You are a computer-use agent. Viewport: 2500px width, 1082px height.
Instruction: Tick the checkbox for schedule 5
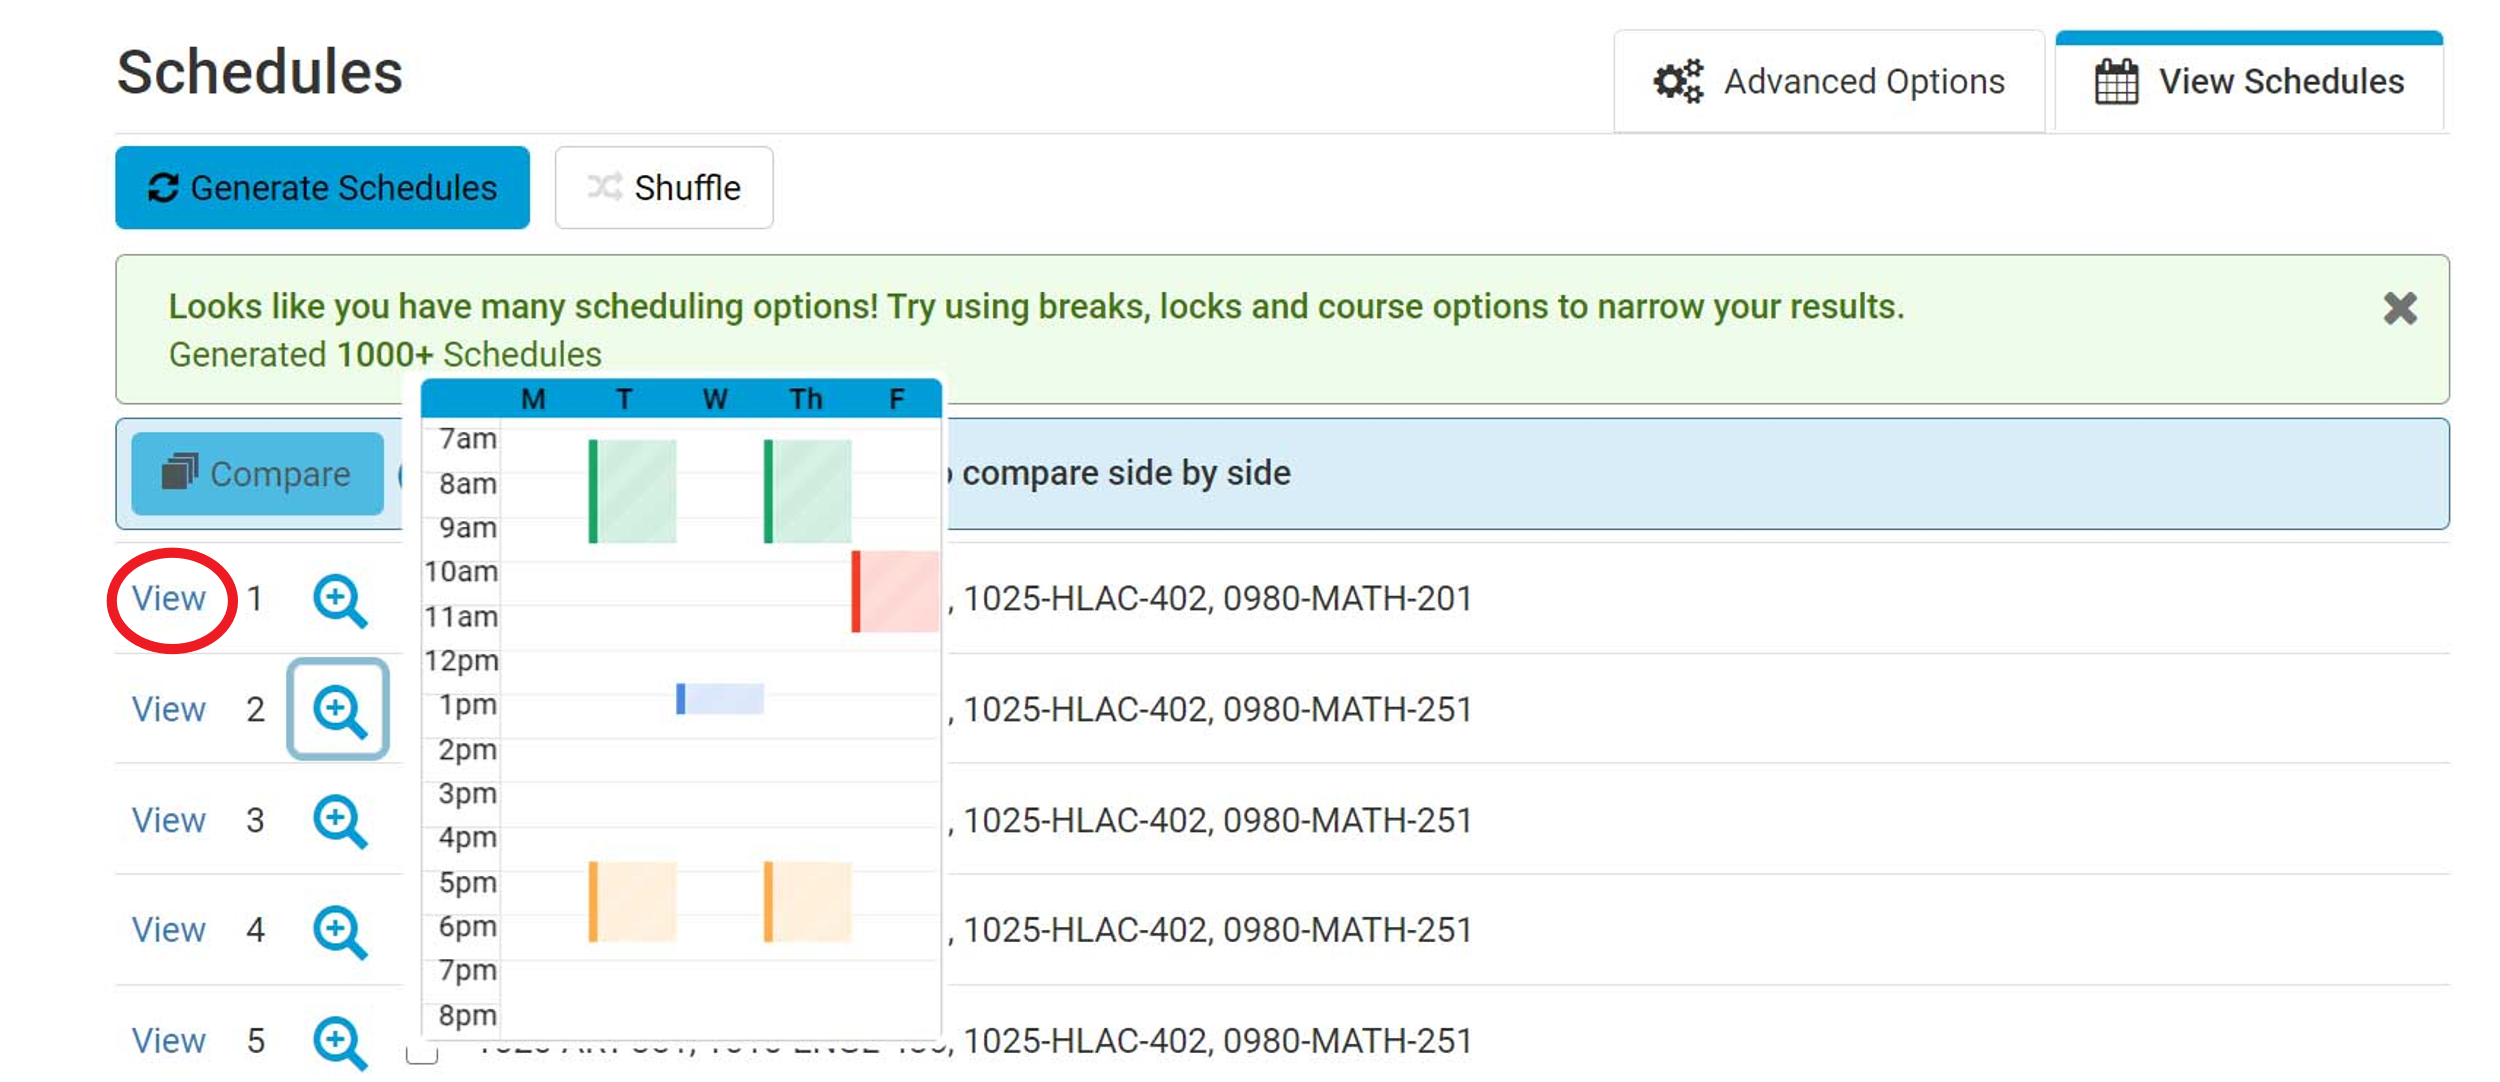(x=422, y=1053)
